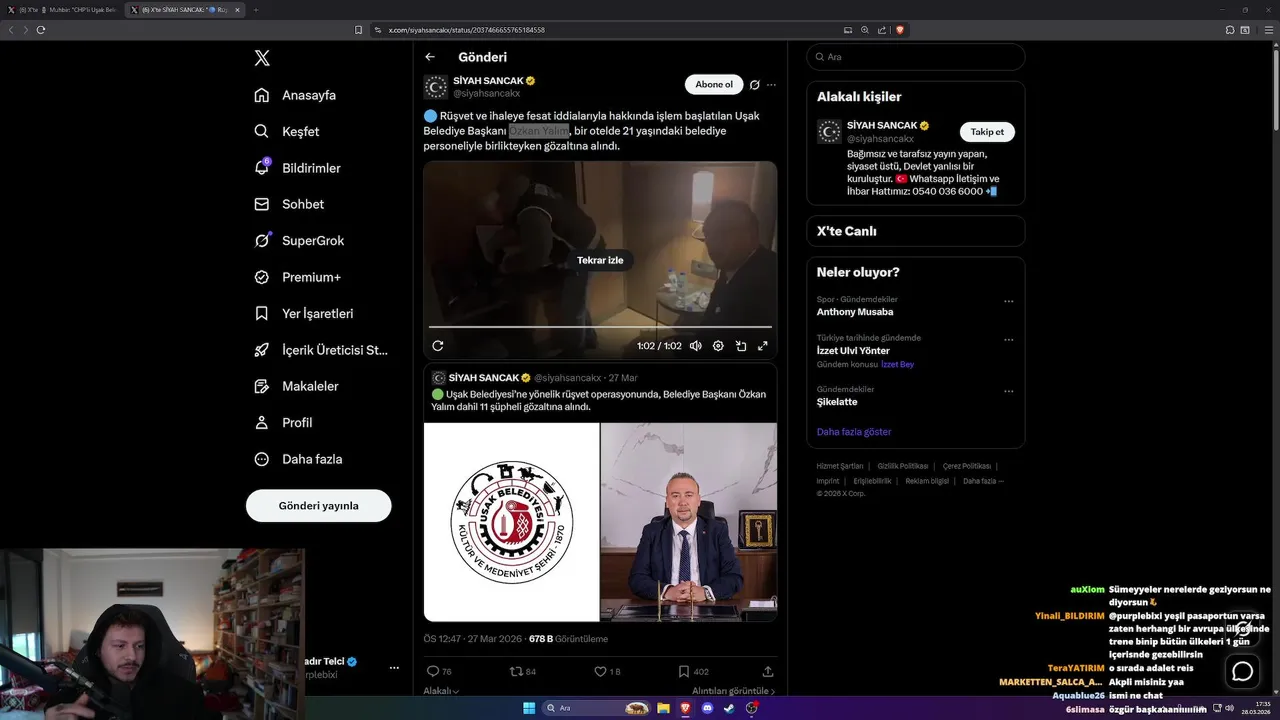
Task: Open Çerez Politikası footer link
Action: point(967,466)
